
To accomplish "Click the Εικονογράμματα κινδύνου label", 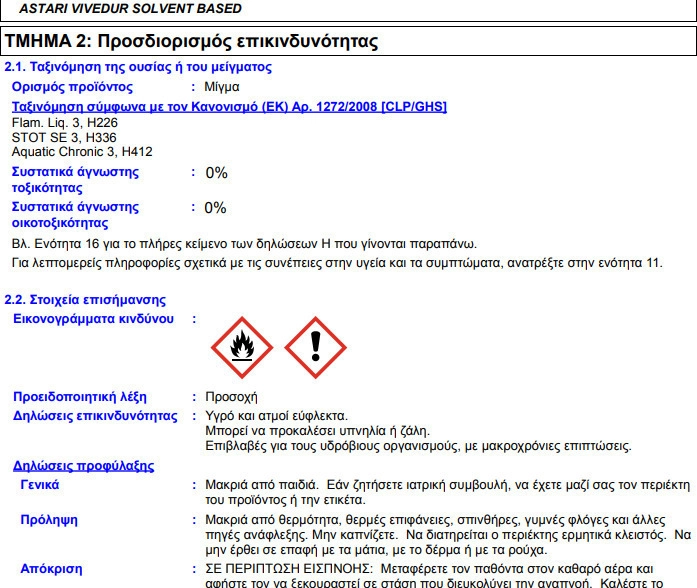I will pyautogui.click(x=92, y=318).
